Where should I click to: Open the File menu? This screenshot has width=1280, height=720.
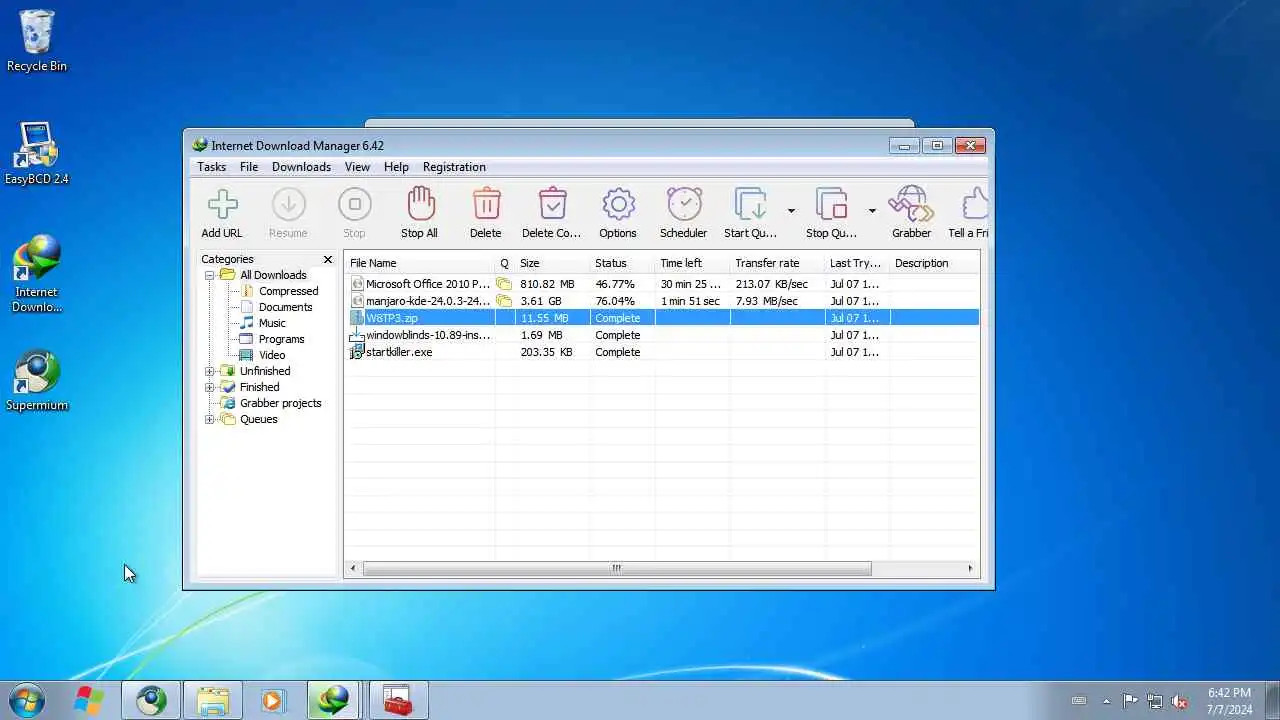click(249, 167)
